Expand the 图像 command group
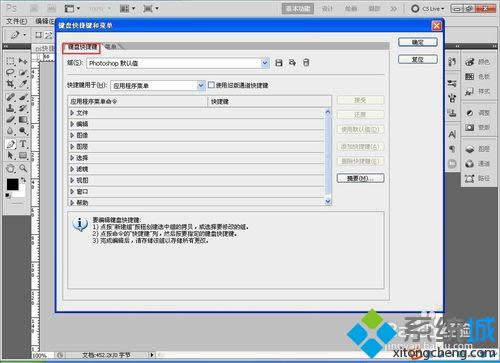This screenshot has height=363, width=500. point(72,135)
